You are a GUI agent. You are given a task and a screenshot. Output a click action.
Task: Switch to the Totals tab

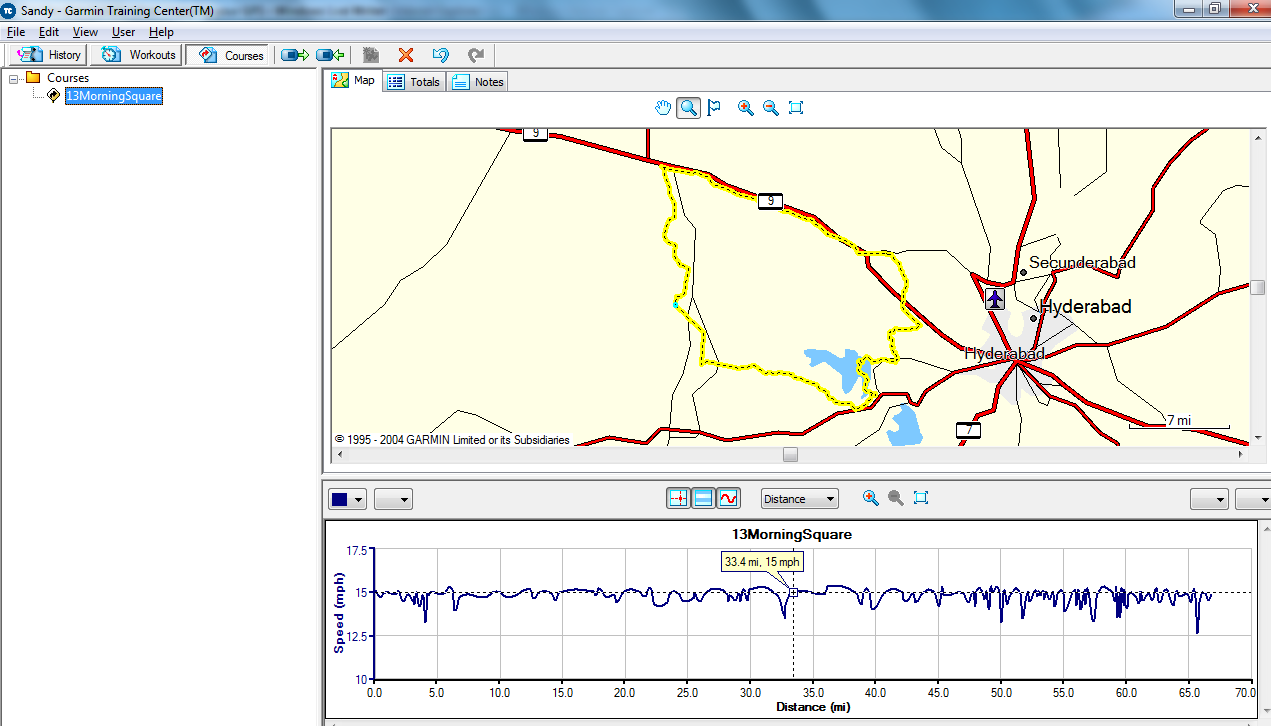[414, 82]
